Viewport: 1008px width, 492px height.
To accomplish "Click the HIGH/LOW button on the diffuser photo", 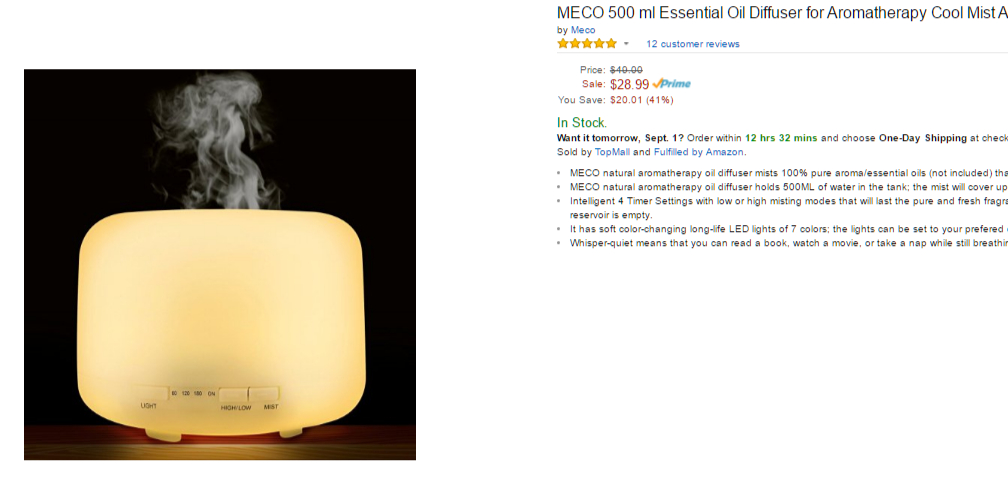I will (x=233, y=395).
